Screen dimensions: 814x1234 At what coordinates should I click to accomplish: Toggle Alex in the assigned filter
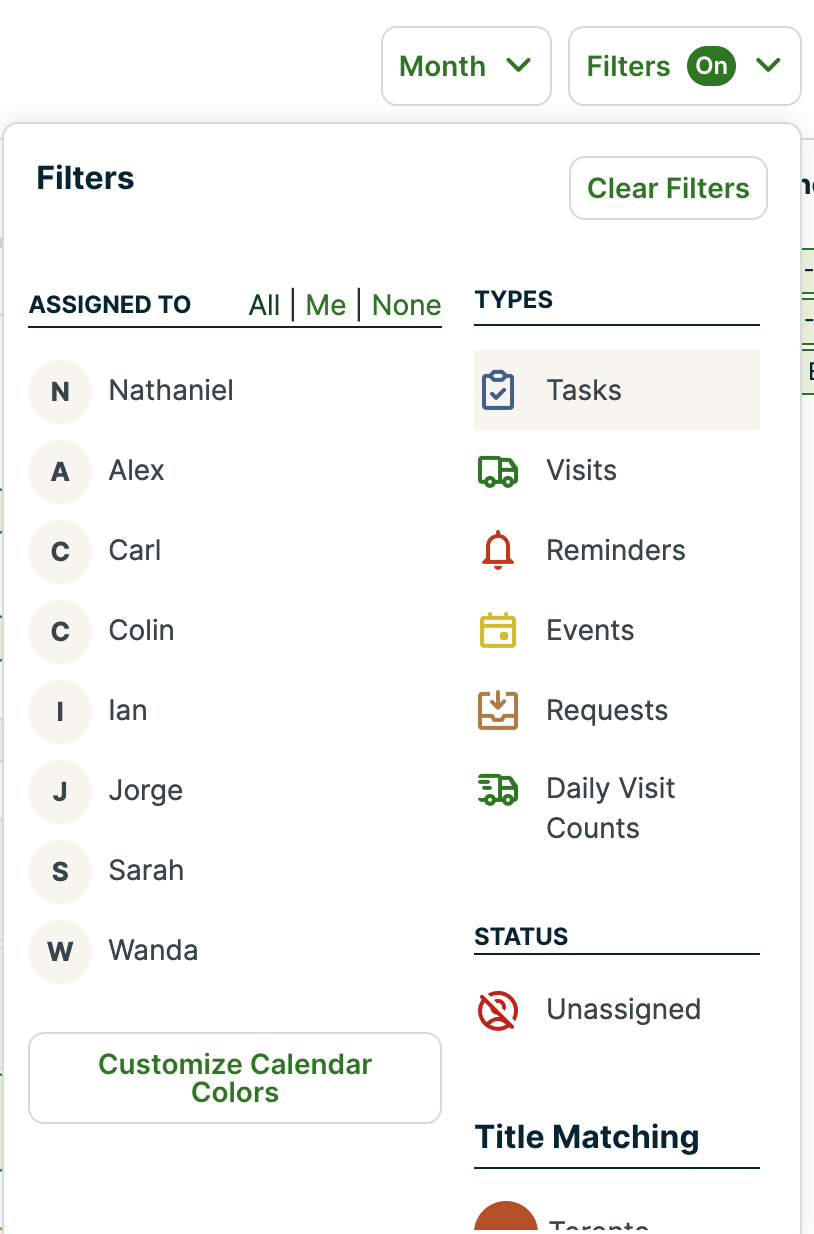coord(136,470)
